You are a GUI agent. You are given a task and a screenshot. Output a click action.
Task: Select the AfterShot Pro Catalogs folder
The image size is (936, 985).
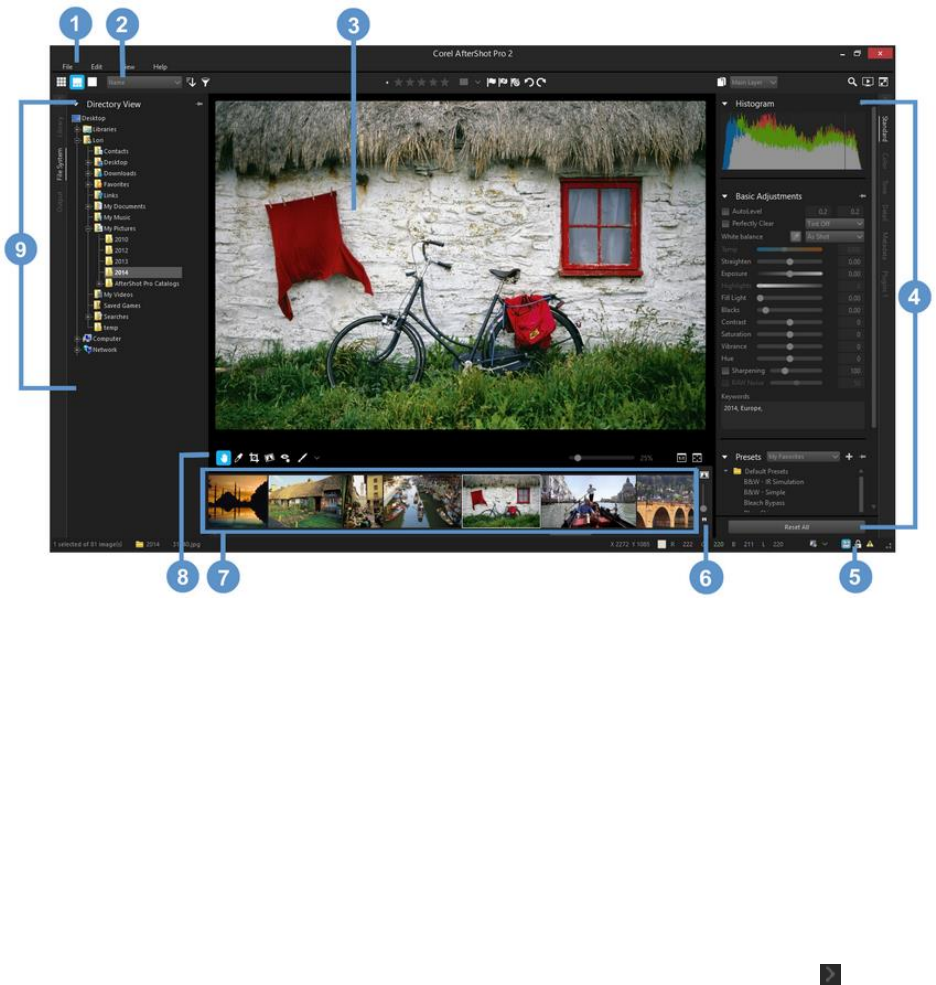coord(142,284)
